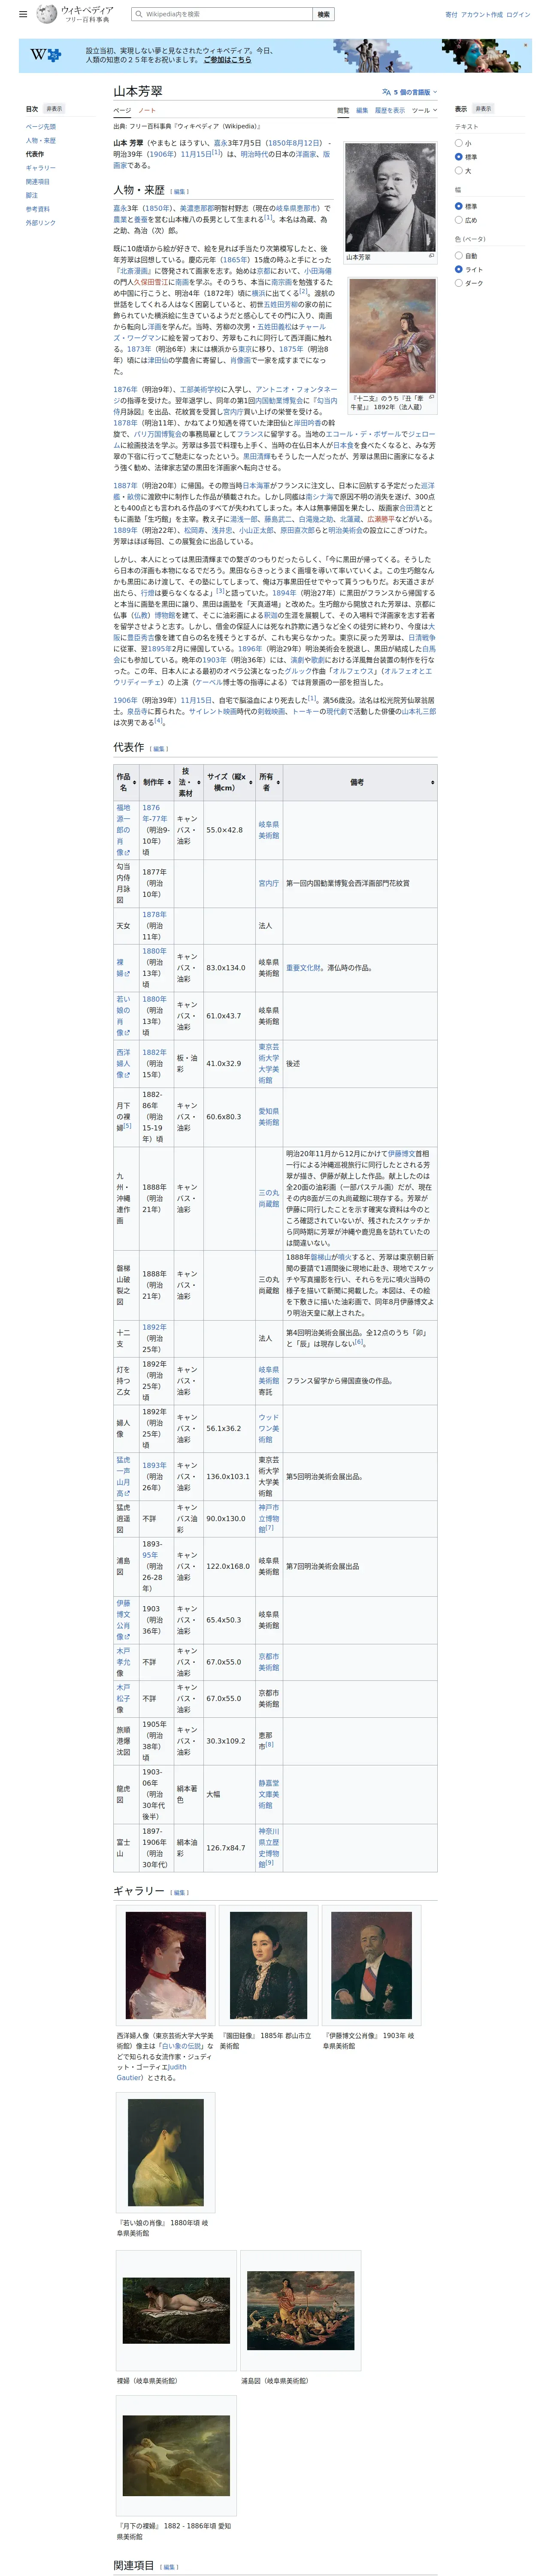Jump to ギャラリー in the contents
Viewport: 551px width, 2576px height.
(41, 168)
